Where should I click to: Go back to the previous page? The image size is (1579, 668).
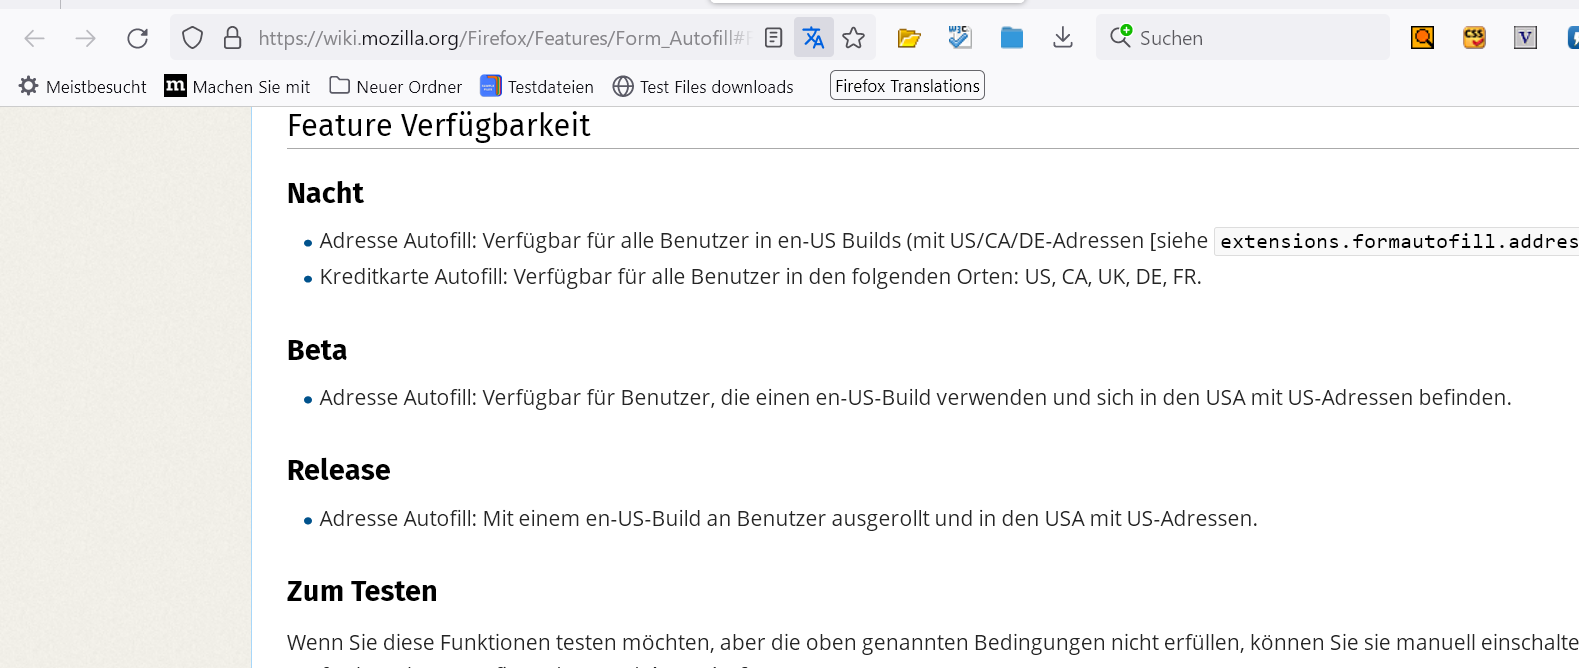[x=35, y=38]
